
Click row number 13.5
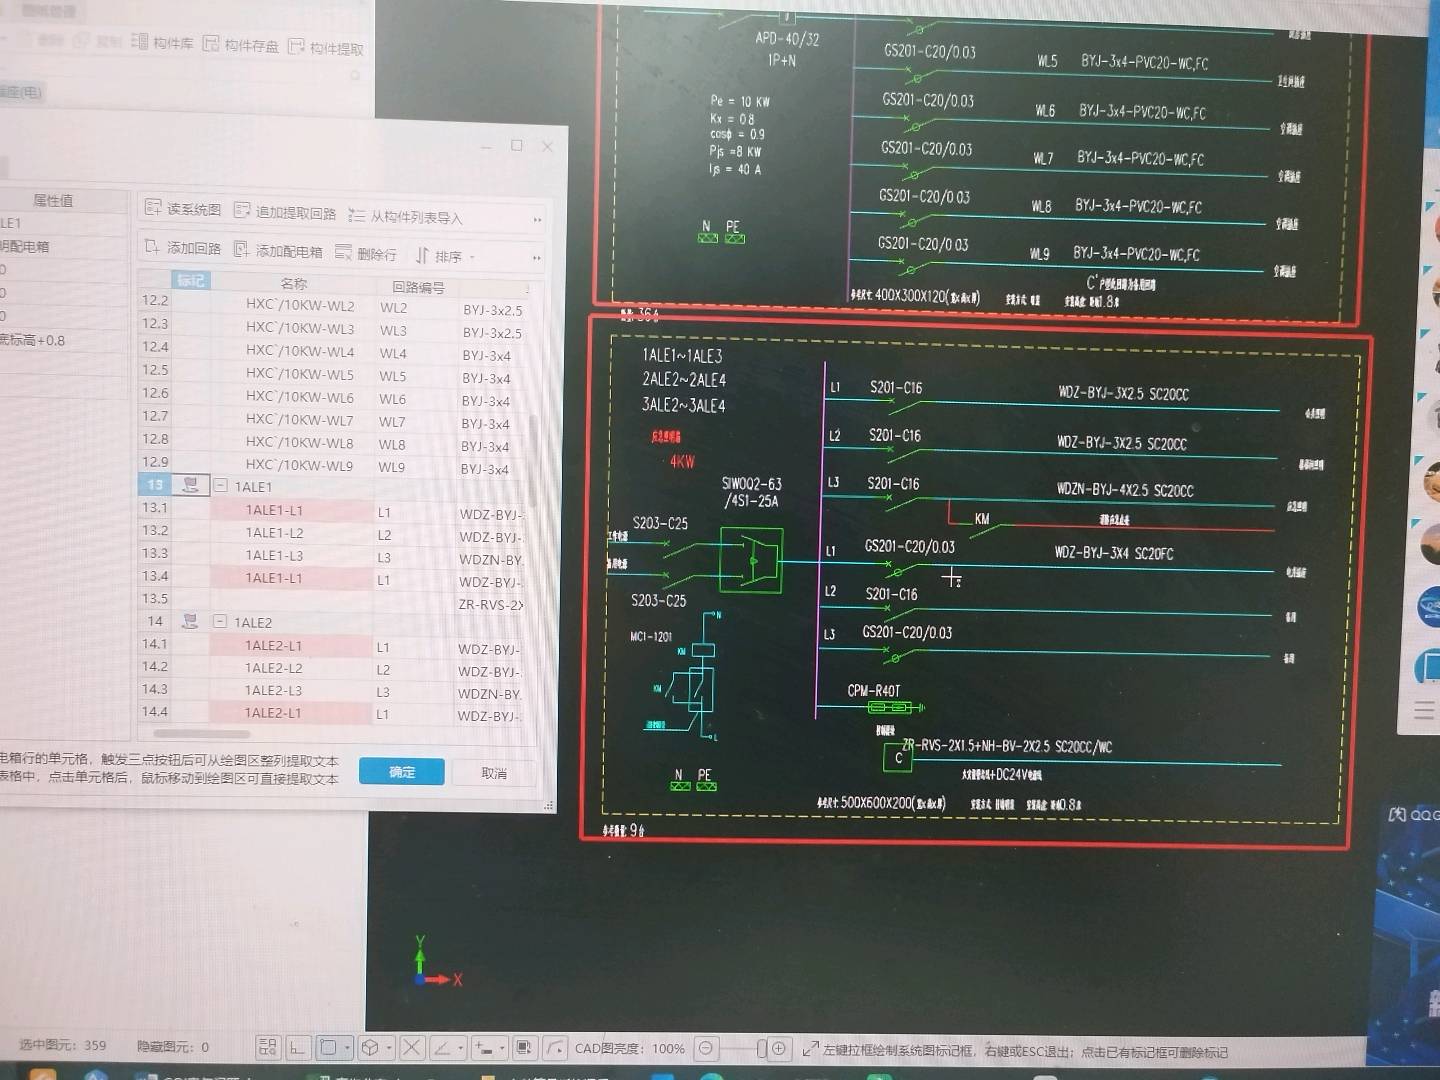tap(155, 598)
